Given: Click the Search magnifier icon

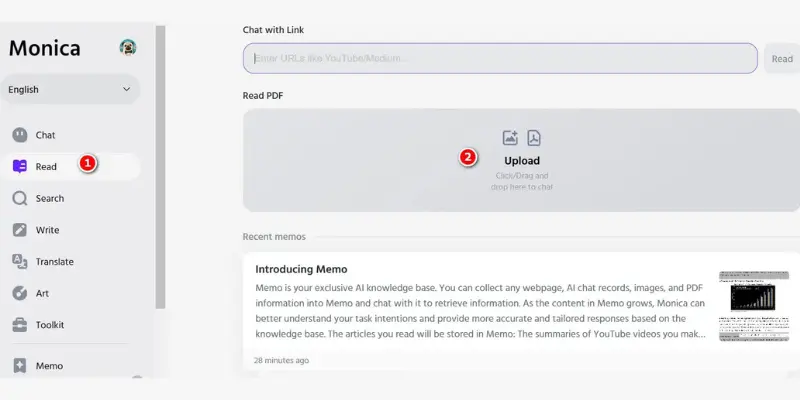Looking at the screenshot, I should click(x=19, y=198).
